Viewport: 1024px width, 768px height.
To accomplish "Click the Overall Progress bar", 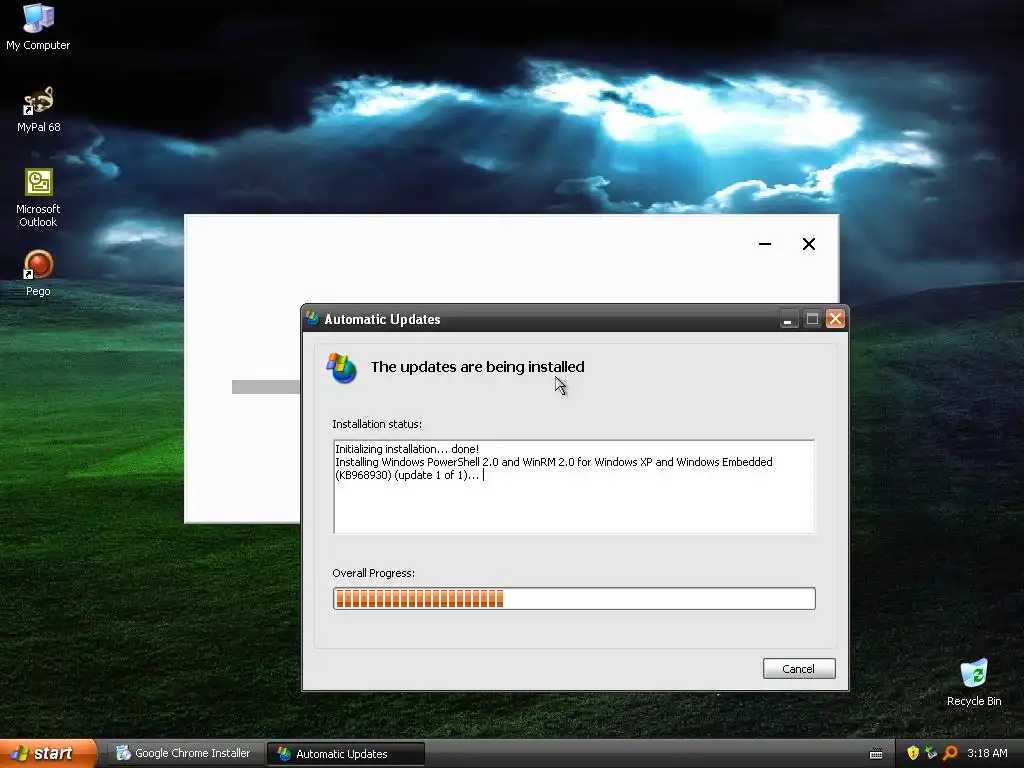I will 574,598.
